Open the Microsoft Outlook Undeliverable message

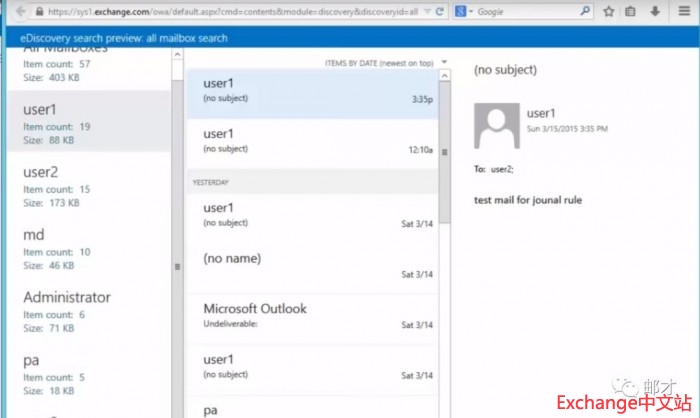311,315
